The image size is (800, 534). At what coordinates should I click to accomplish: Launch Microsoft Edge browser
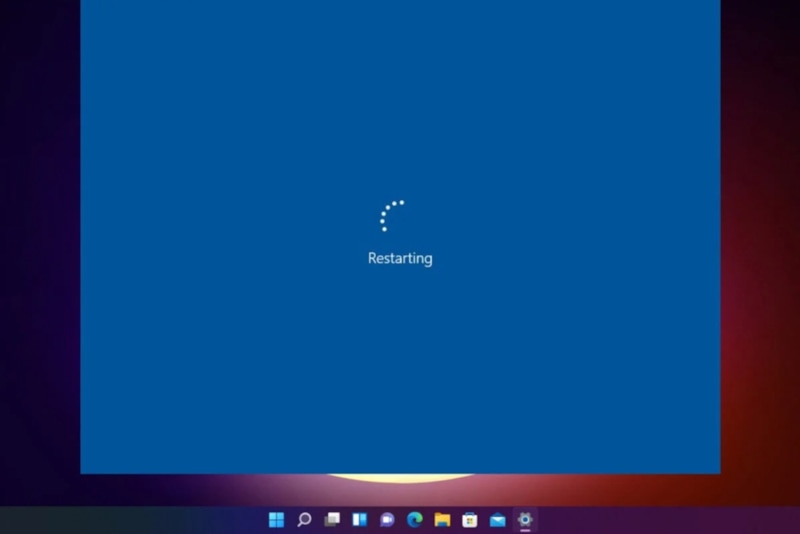point(415,520)
